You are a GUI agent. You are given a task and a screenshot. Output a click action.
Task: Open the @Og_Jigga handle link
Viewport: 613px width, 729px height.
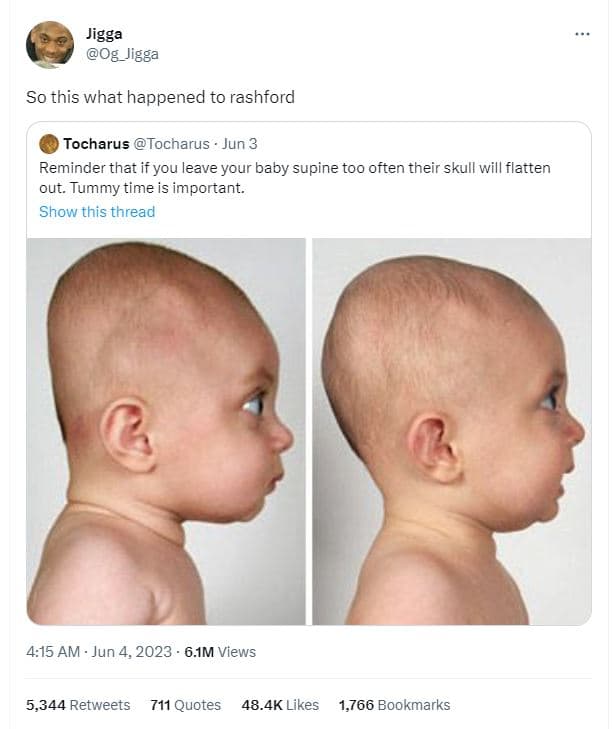122,54
